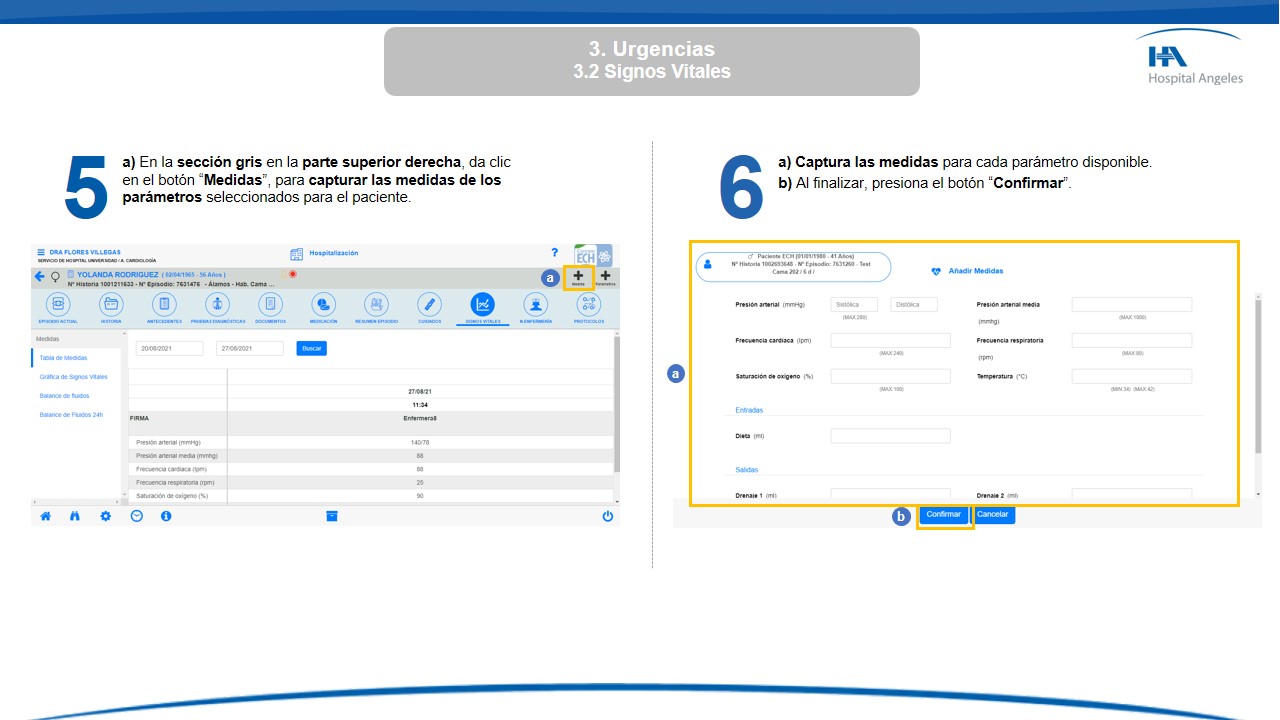
Task: Open the hamburger menu next to doctor name
Action: coord(41,252)
